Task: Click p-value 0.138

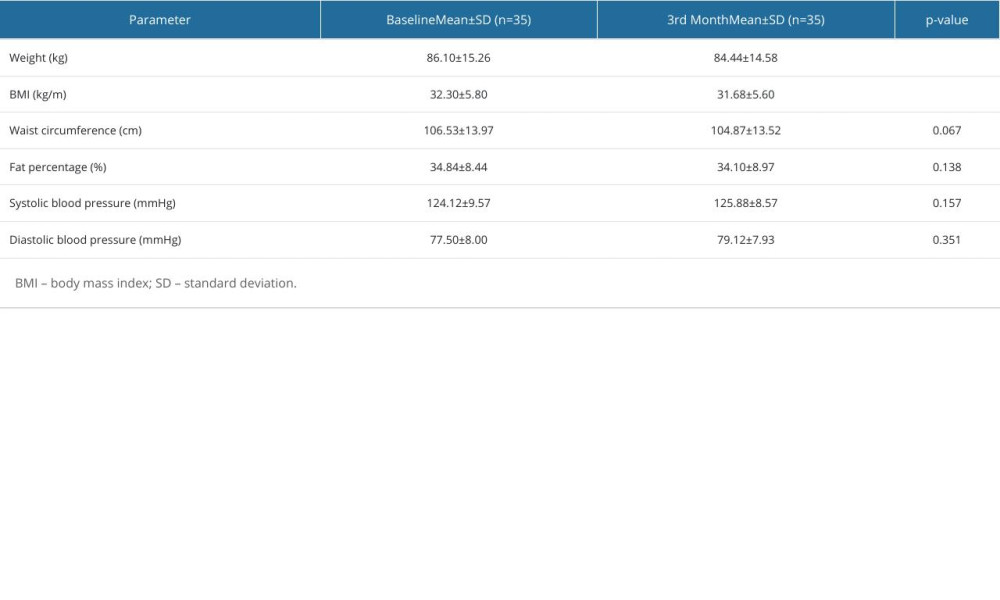Action: click(x=946, y=167)
